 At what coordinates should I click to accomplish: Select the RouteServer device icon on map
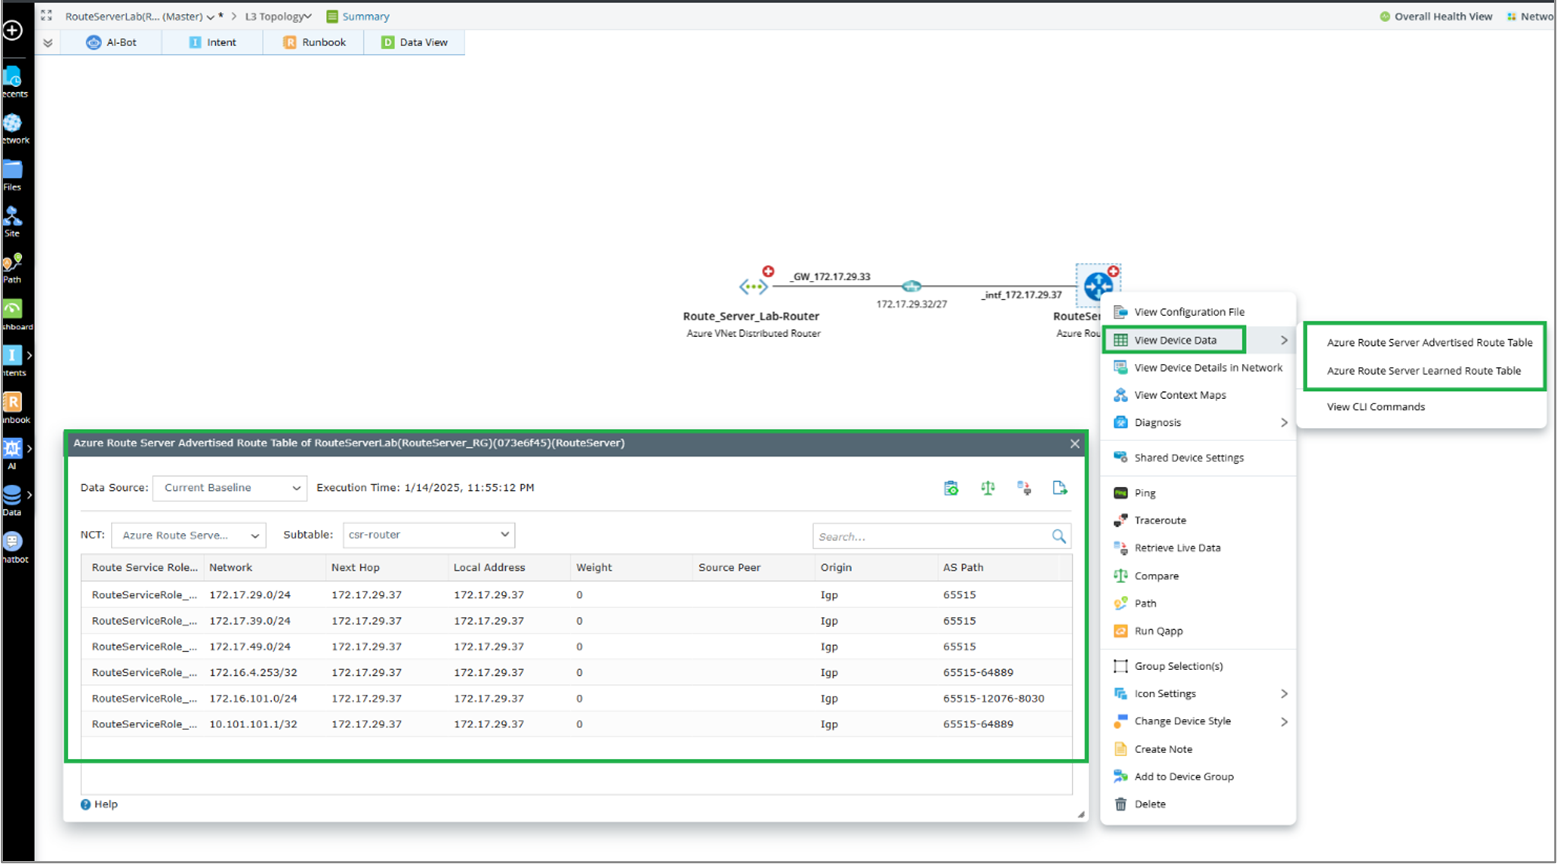click(1097, 286)
